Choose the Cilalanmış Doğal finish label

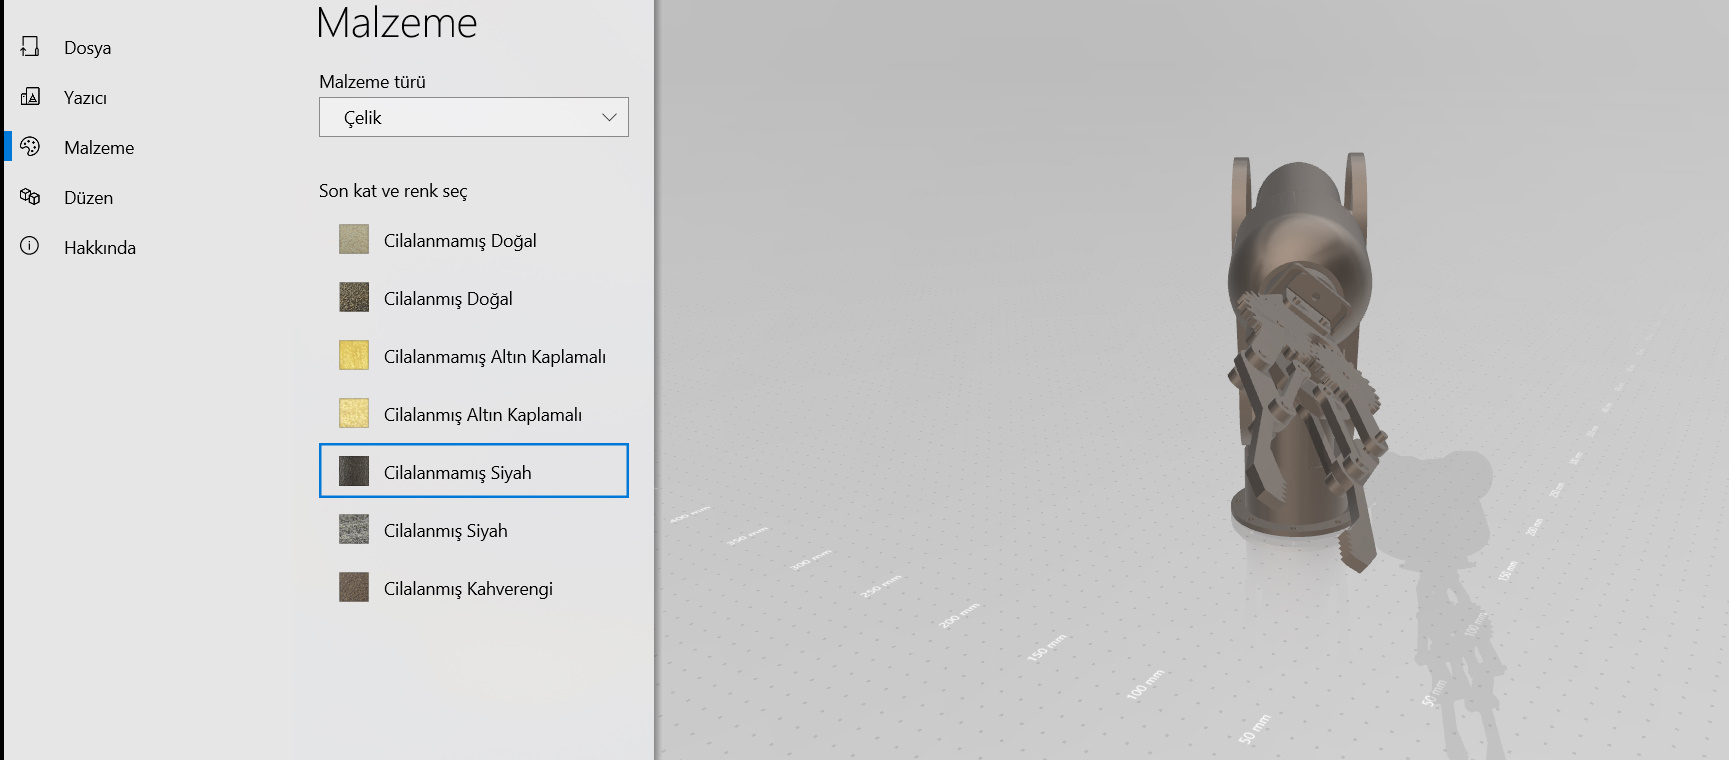point(448,299)
